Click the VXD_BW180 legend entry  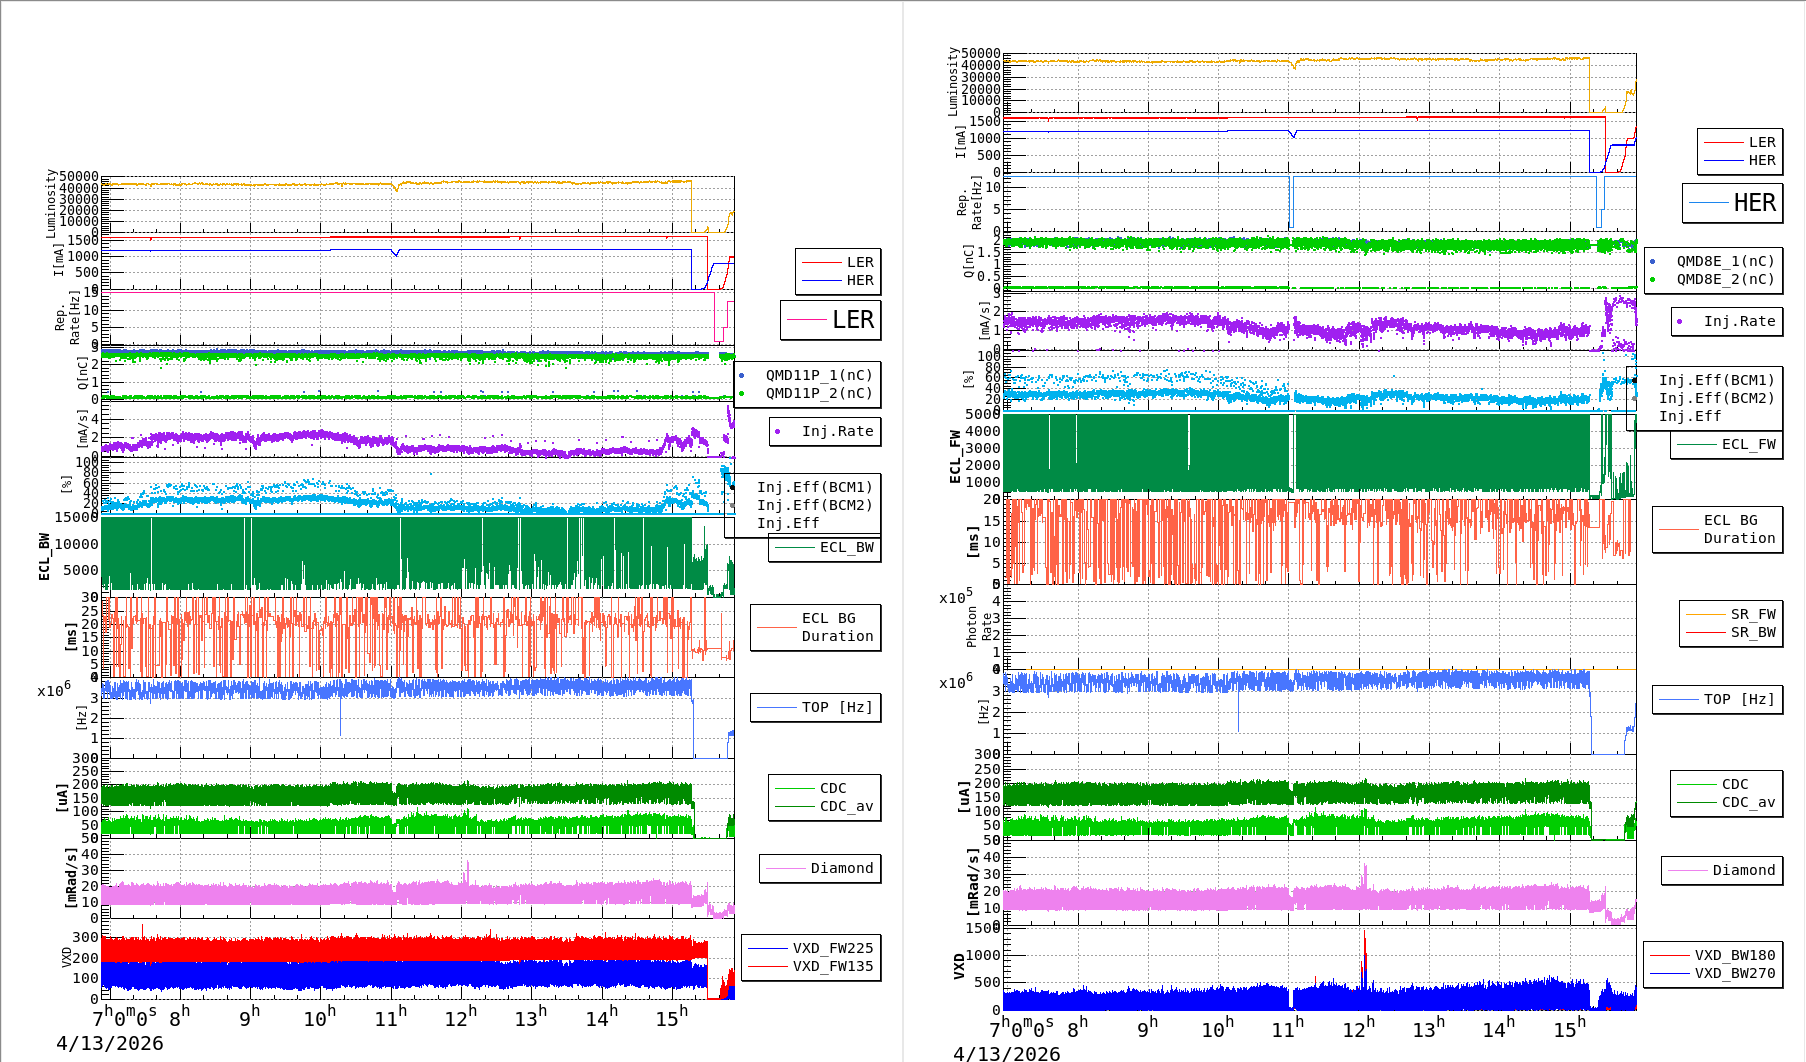pos(1734,955)
